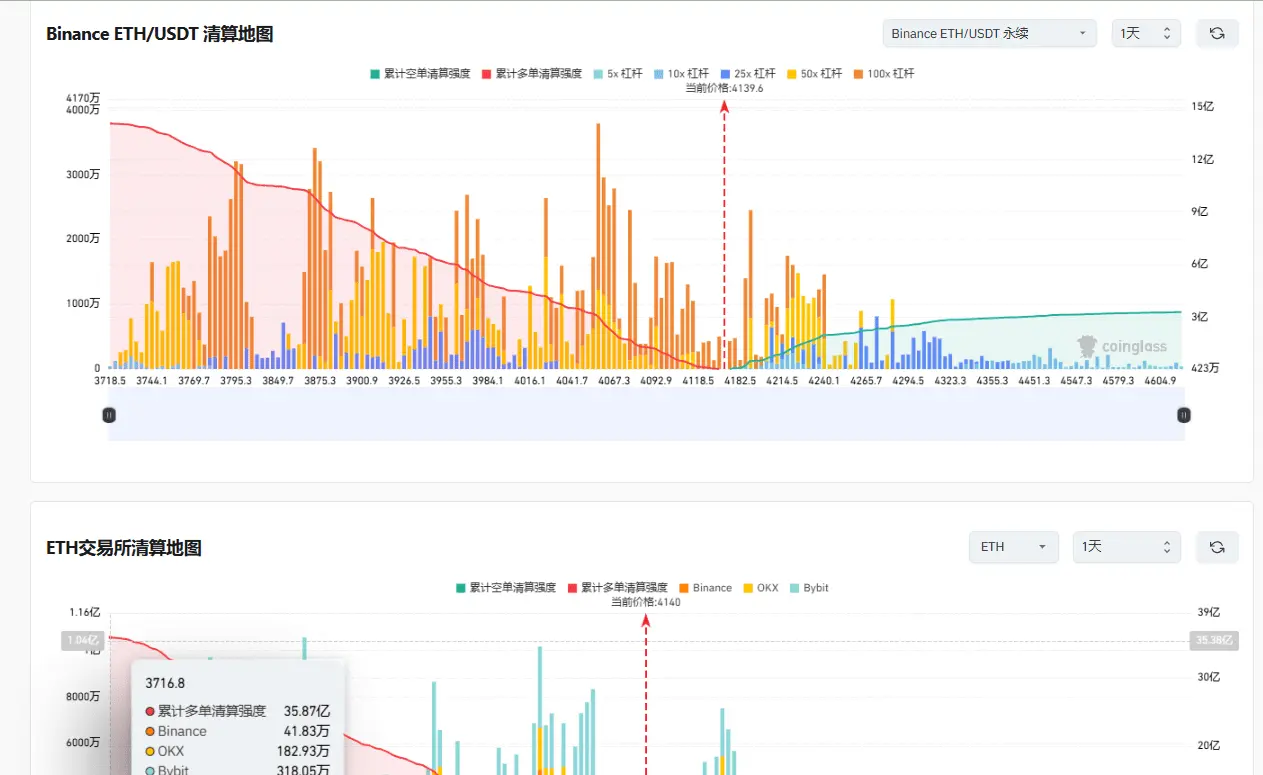Screen dimensions: 1263x775
Task: Toggle 累计空单清算强度 legend in lower chart
Action: 505,588
